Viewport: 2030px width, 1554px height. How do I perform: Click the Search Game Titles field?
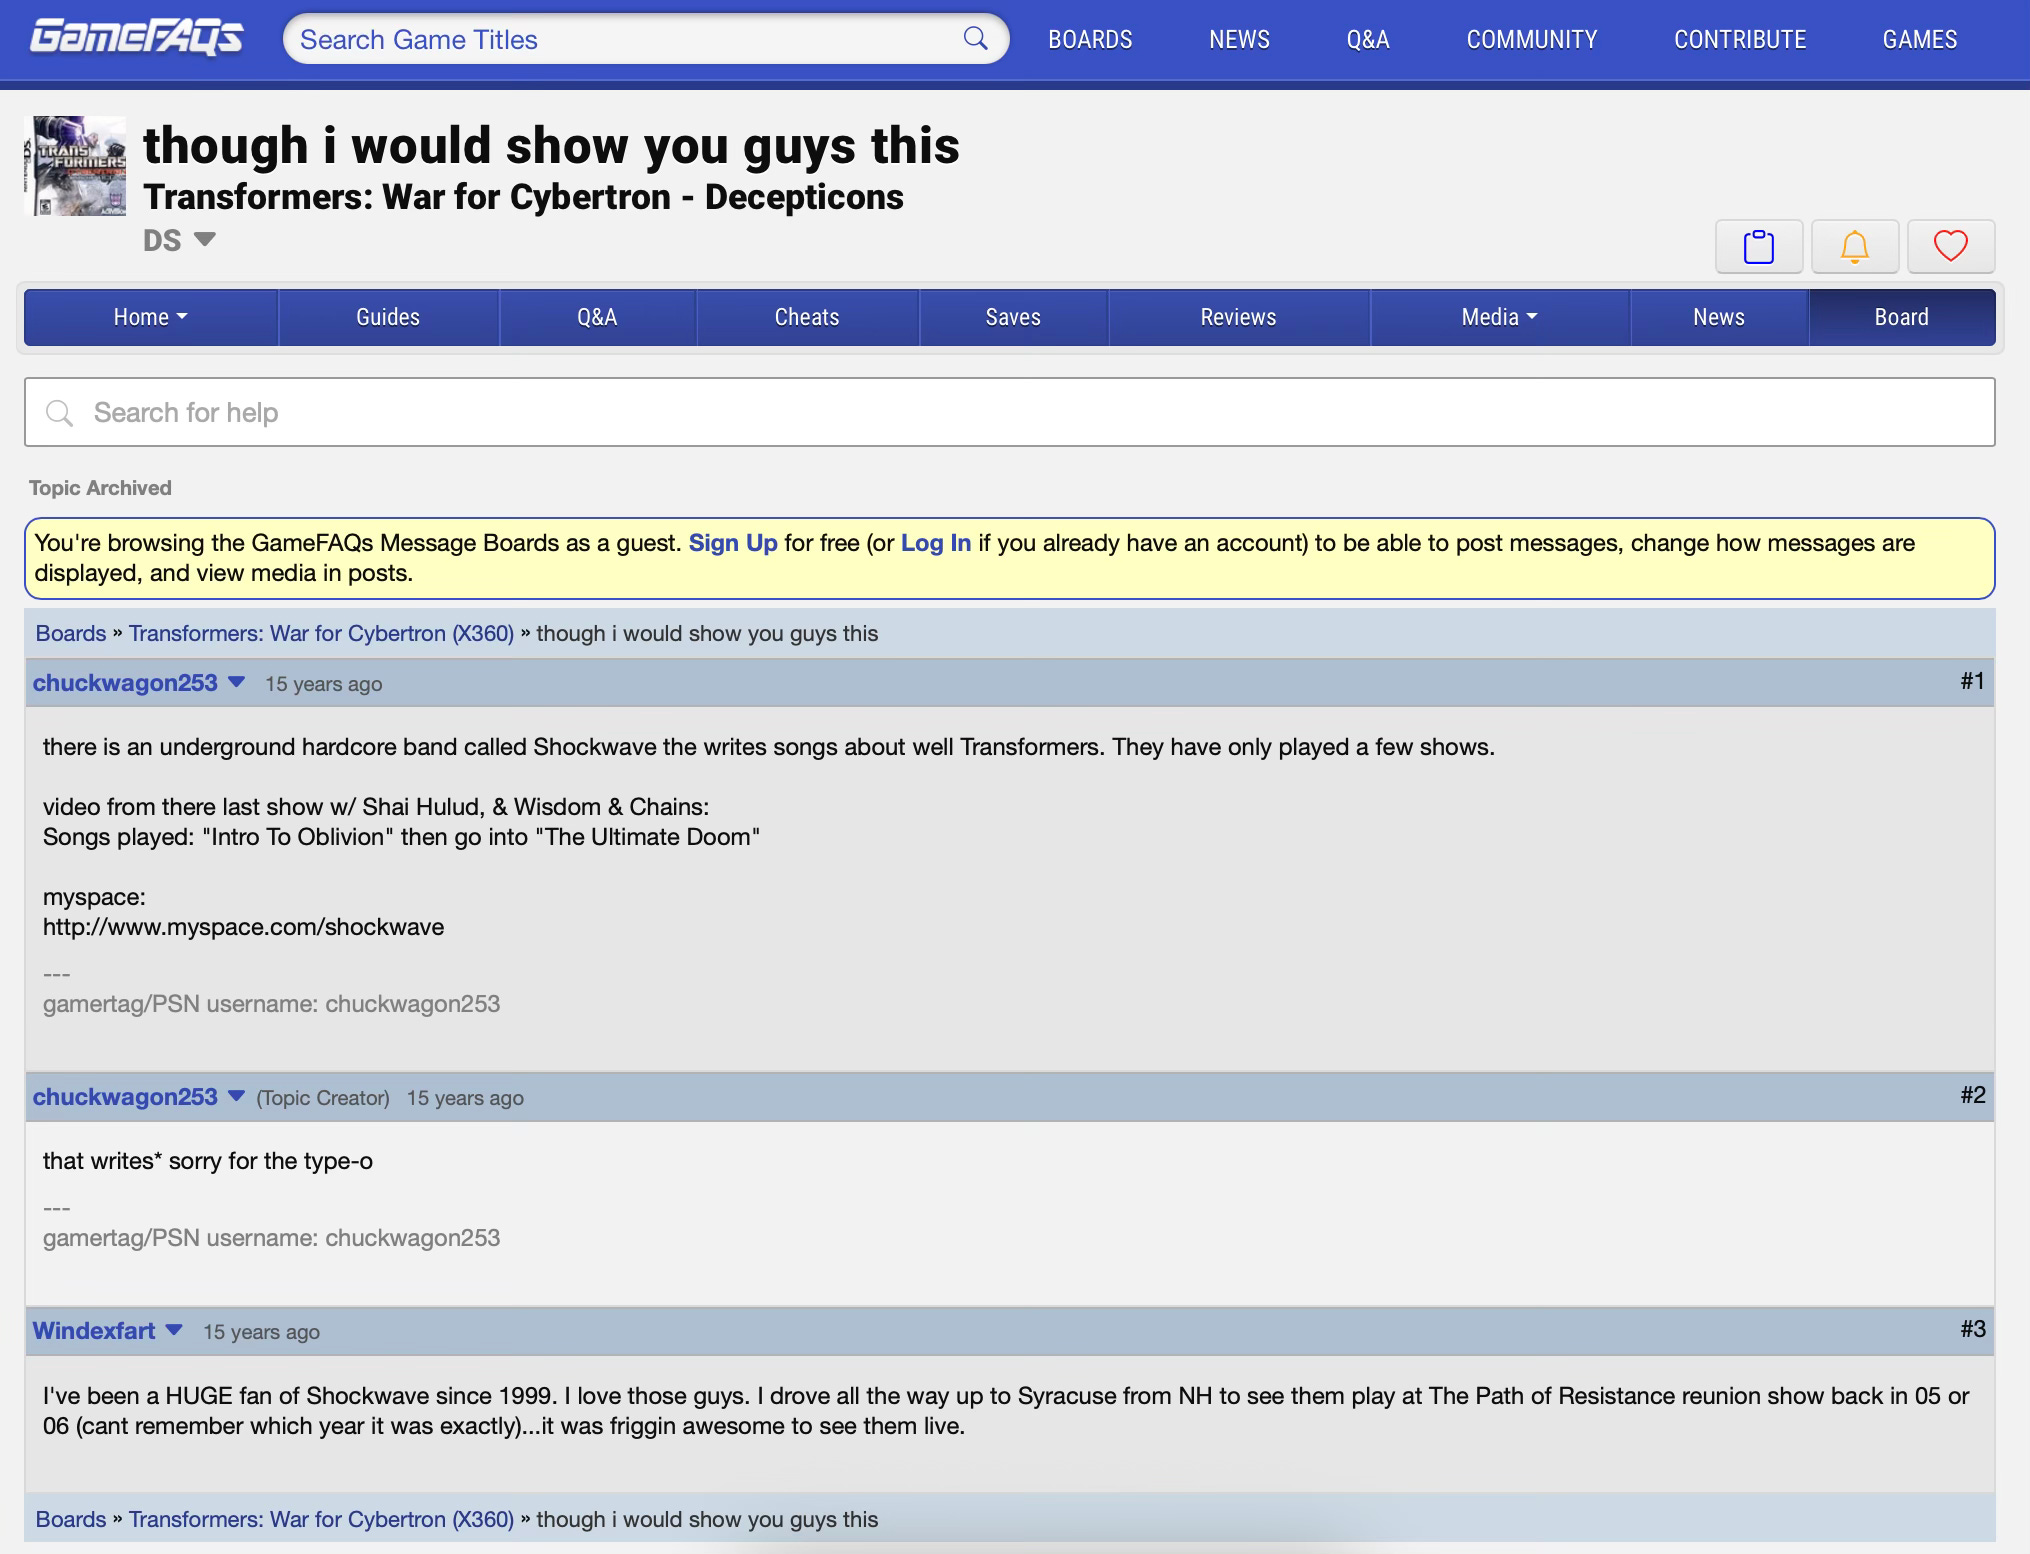click(x=620, y=39)
